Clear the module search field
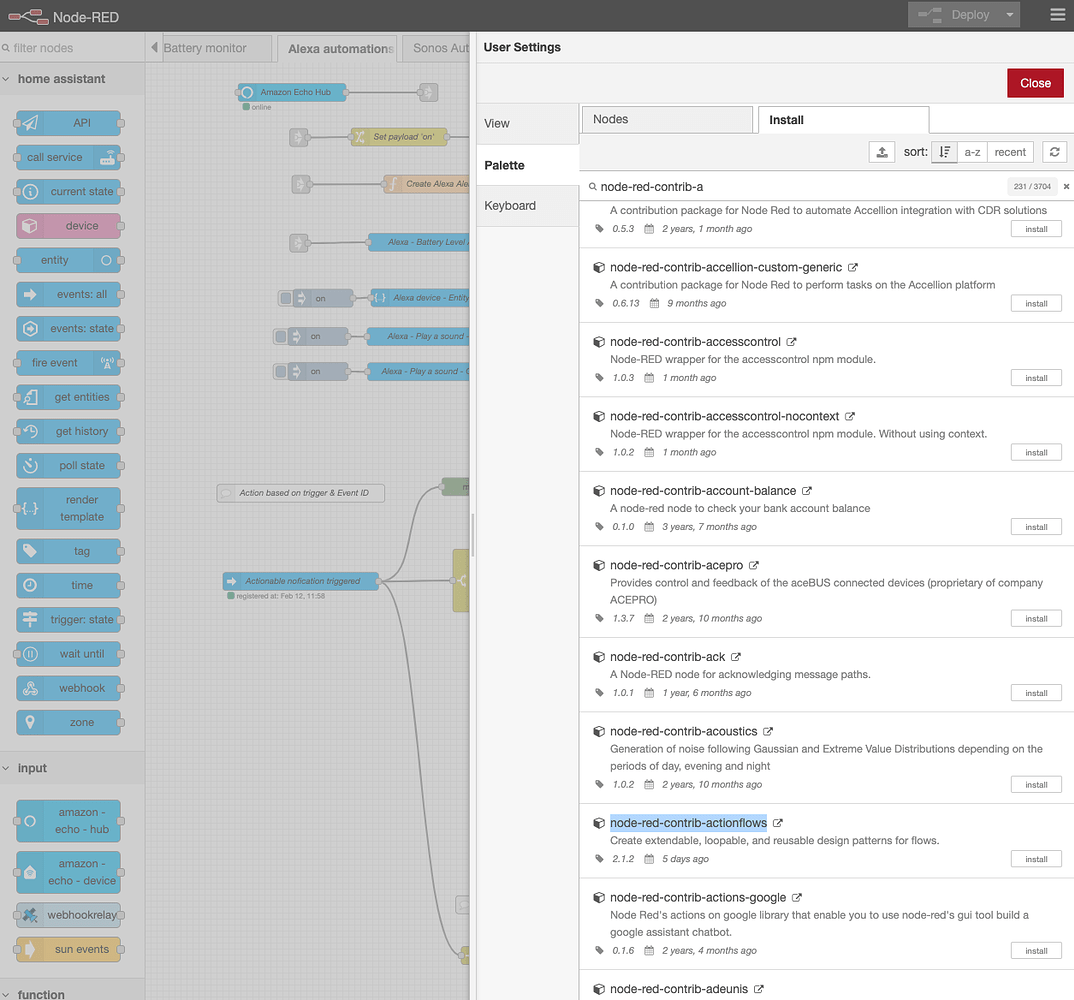1074x1000 pixels. pyautogui.click(x=1066, y=186)
